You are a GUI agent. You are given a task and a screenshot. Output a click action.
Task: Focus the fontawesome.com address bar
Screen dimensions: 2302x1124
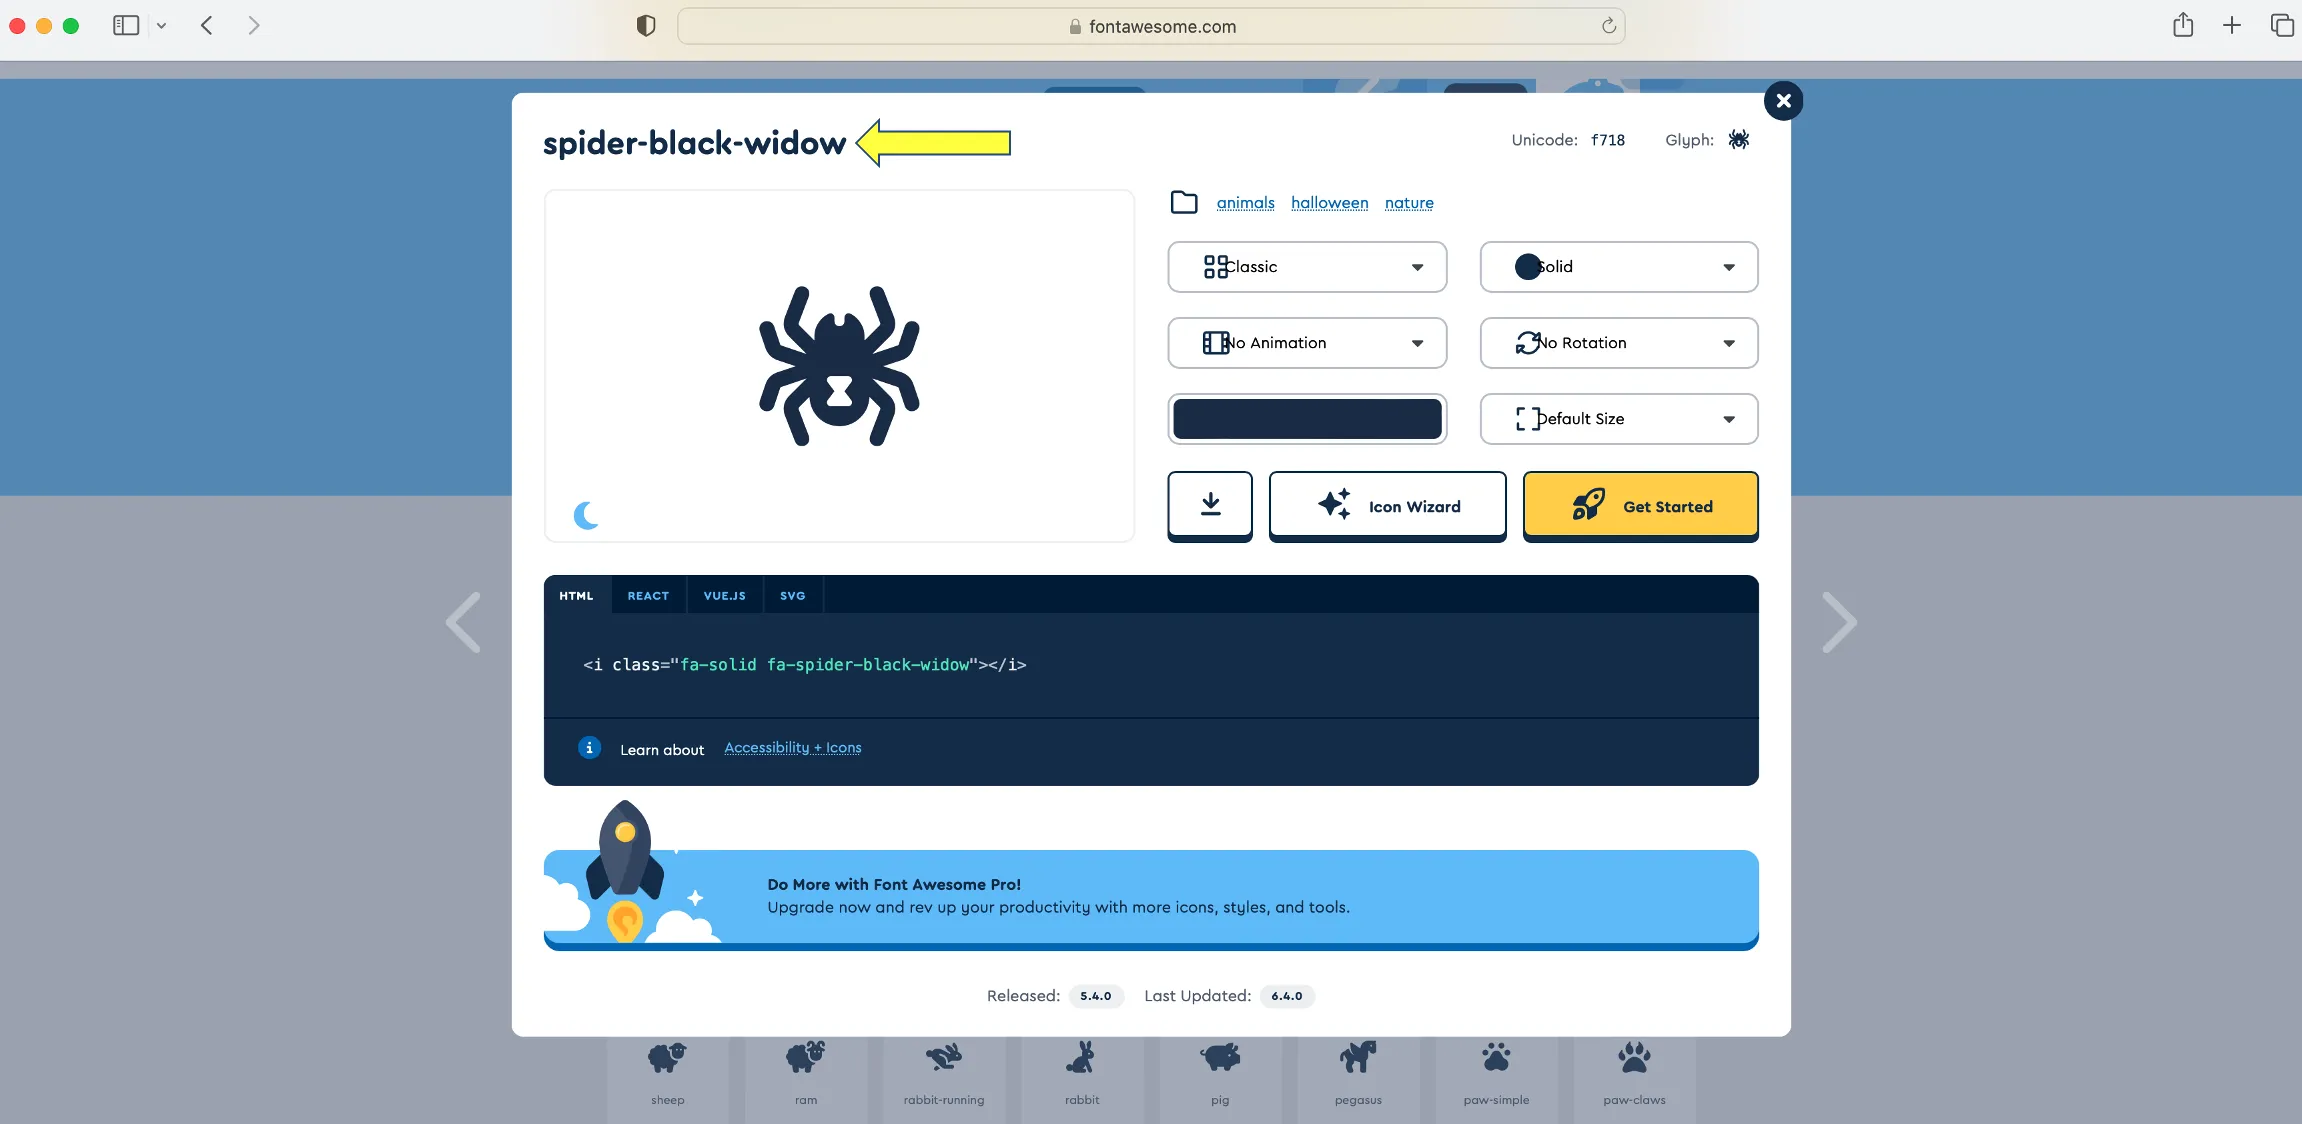click(1151, 26)
